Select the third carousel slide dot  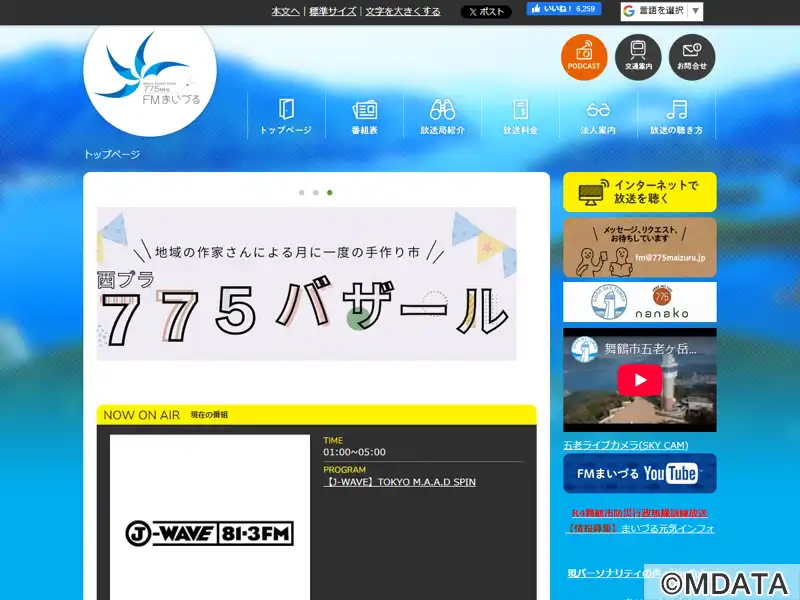click(330, 192)
